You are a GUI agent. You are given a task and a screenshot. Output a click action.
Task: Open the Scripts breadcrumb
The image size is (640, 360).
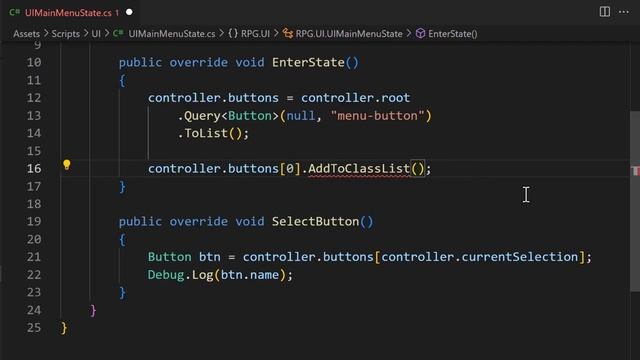(x=66, y=34)
